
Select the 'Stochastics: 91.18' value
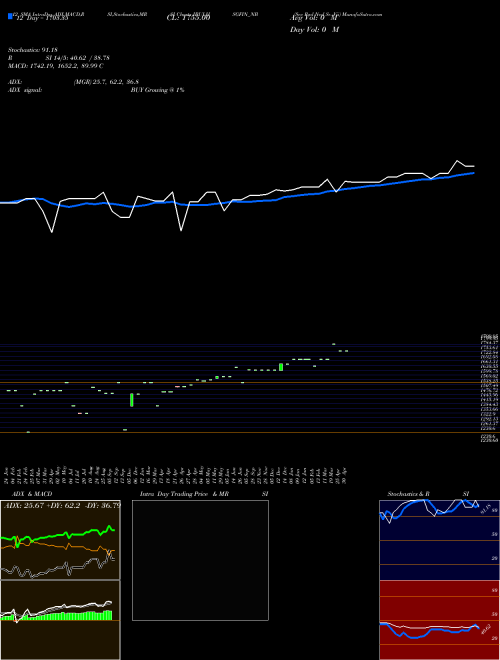33,50
